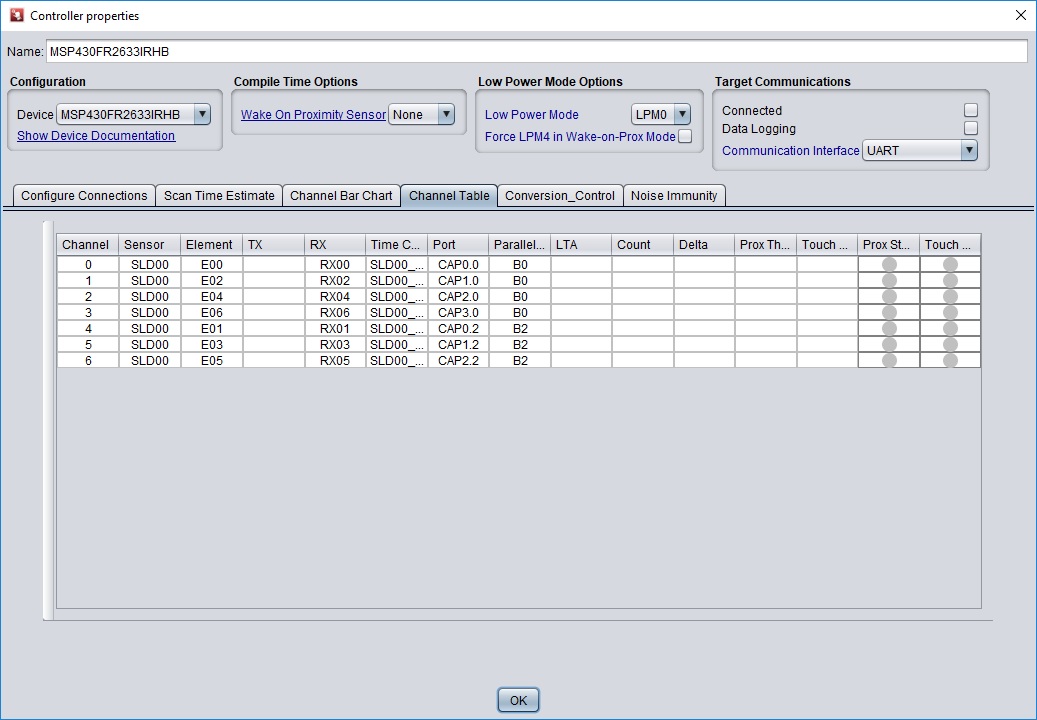
Task: Select the E03 element cell
Action: coord(212,344)
